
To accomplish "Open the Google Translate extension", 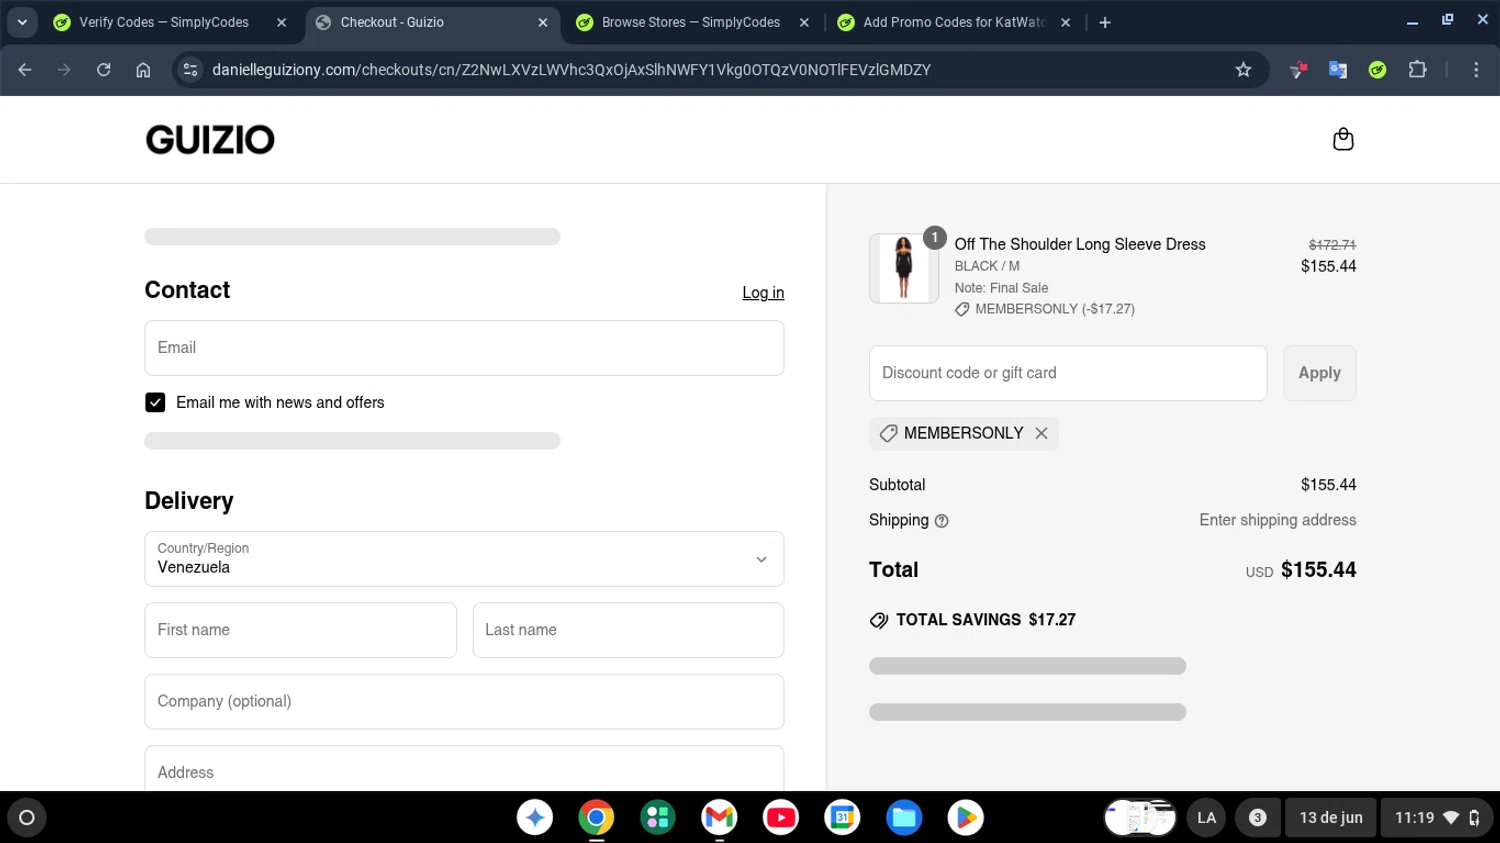I will tap(1337, 70).
